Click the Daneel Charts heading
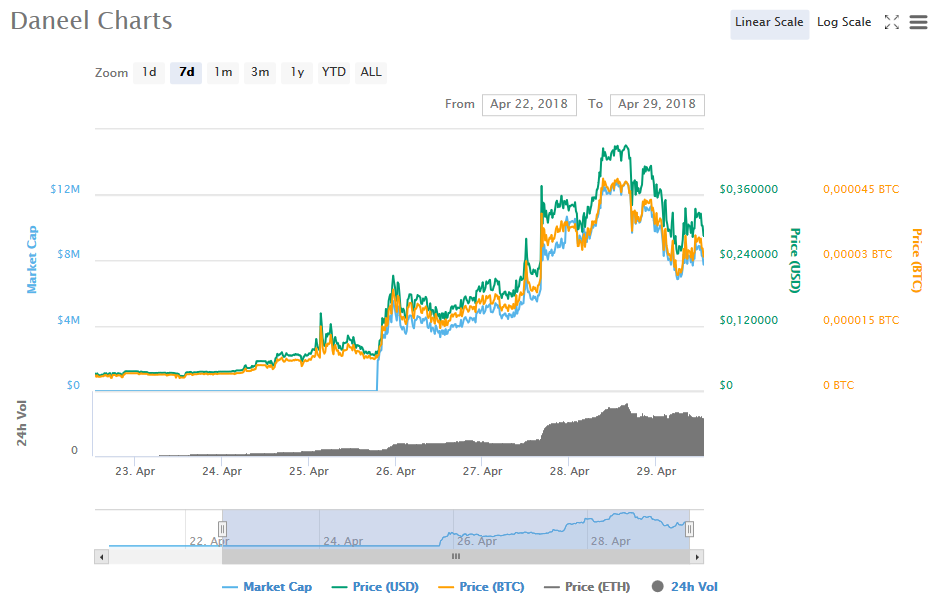The width and height of the screenshot is (936, 605). pyautogui.click(x=91, y=21)
